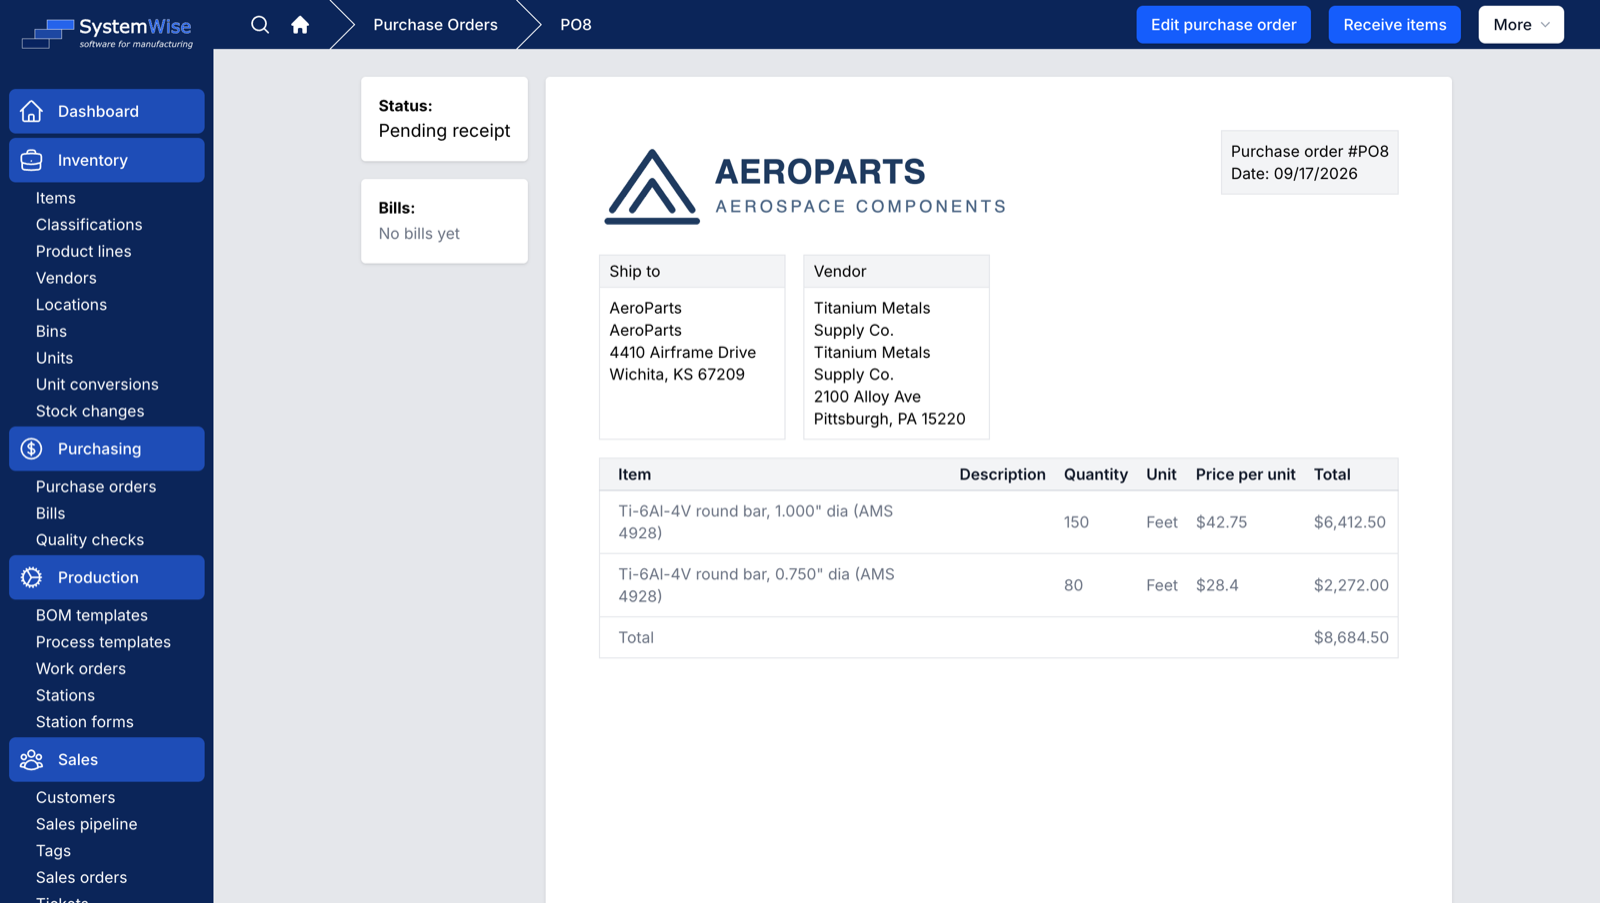This screenshot has height=903, width=1600.
Task: Open Purchase orders in the sidebar
Action: pyautogui.click(x=96, y=487)
